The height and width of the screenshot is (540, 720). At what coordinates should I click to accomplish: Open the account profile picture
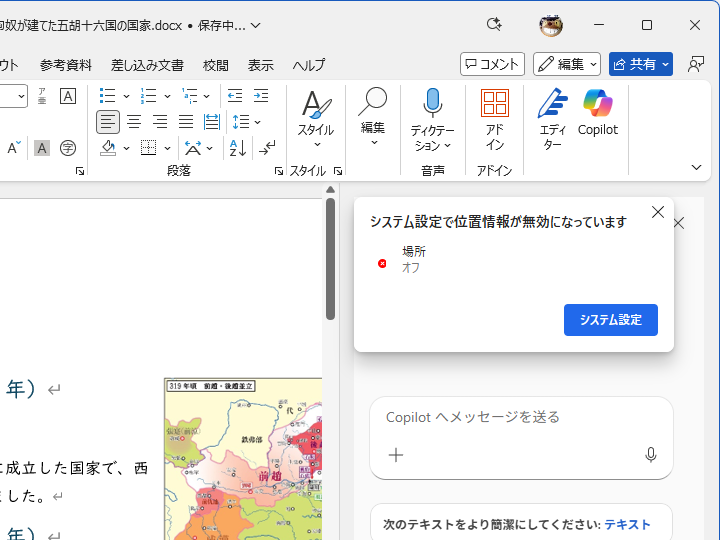(551, 25)
